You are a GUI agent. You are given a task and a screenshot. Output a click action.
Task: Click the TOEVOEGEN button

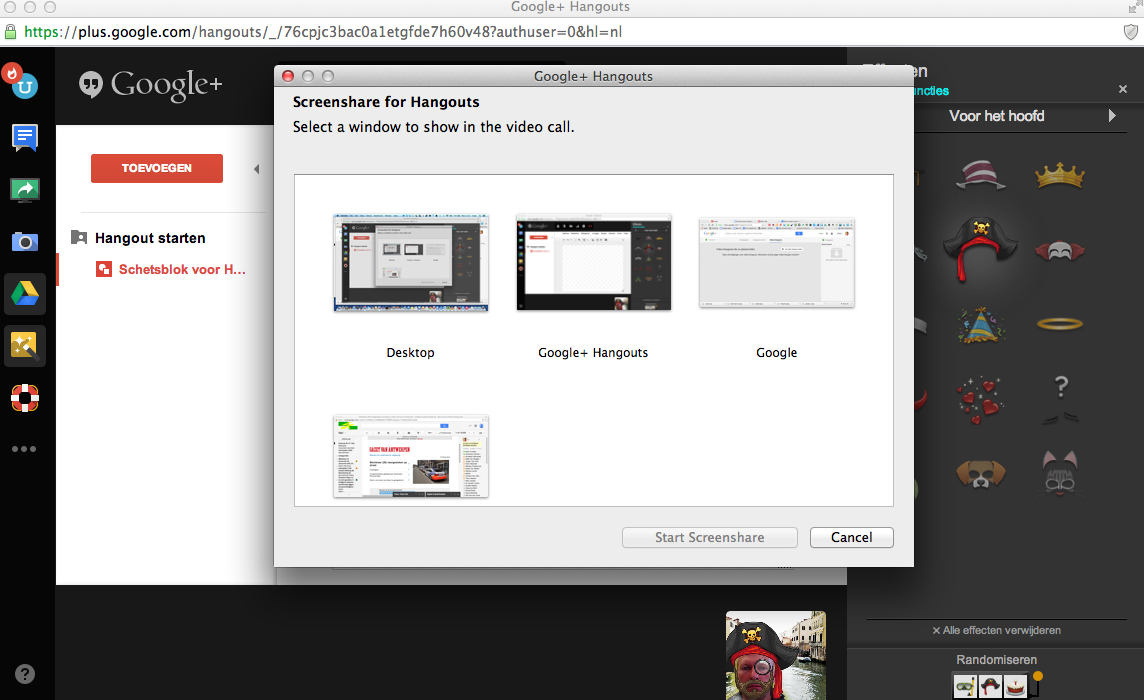point(157,168)
